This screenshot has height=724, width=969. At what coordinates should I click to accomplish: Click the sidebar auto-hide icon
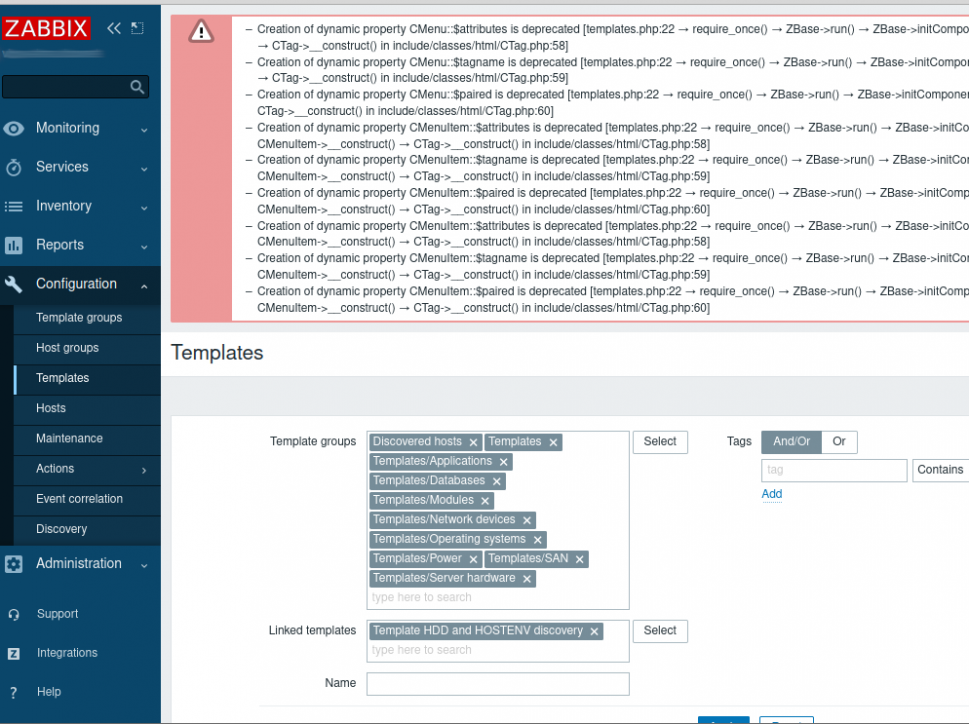pyautogui.click(x=137, y=28)
